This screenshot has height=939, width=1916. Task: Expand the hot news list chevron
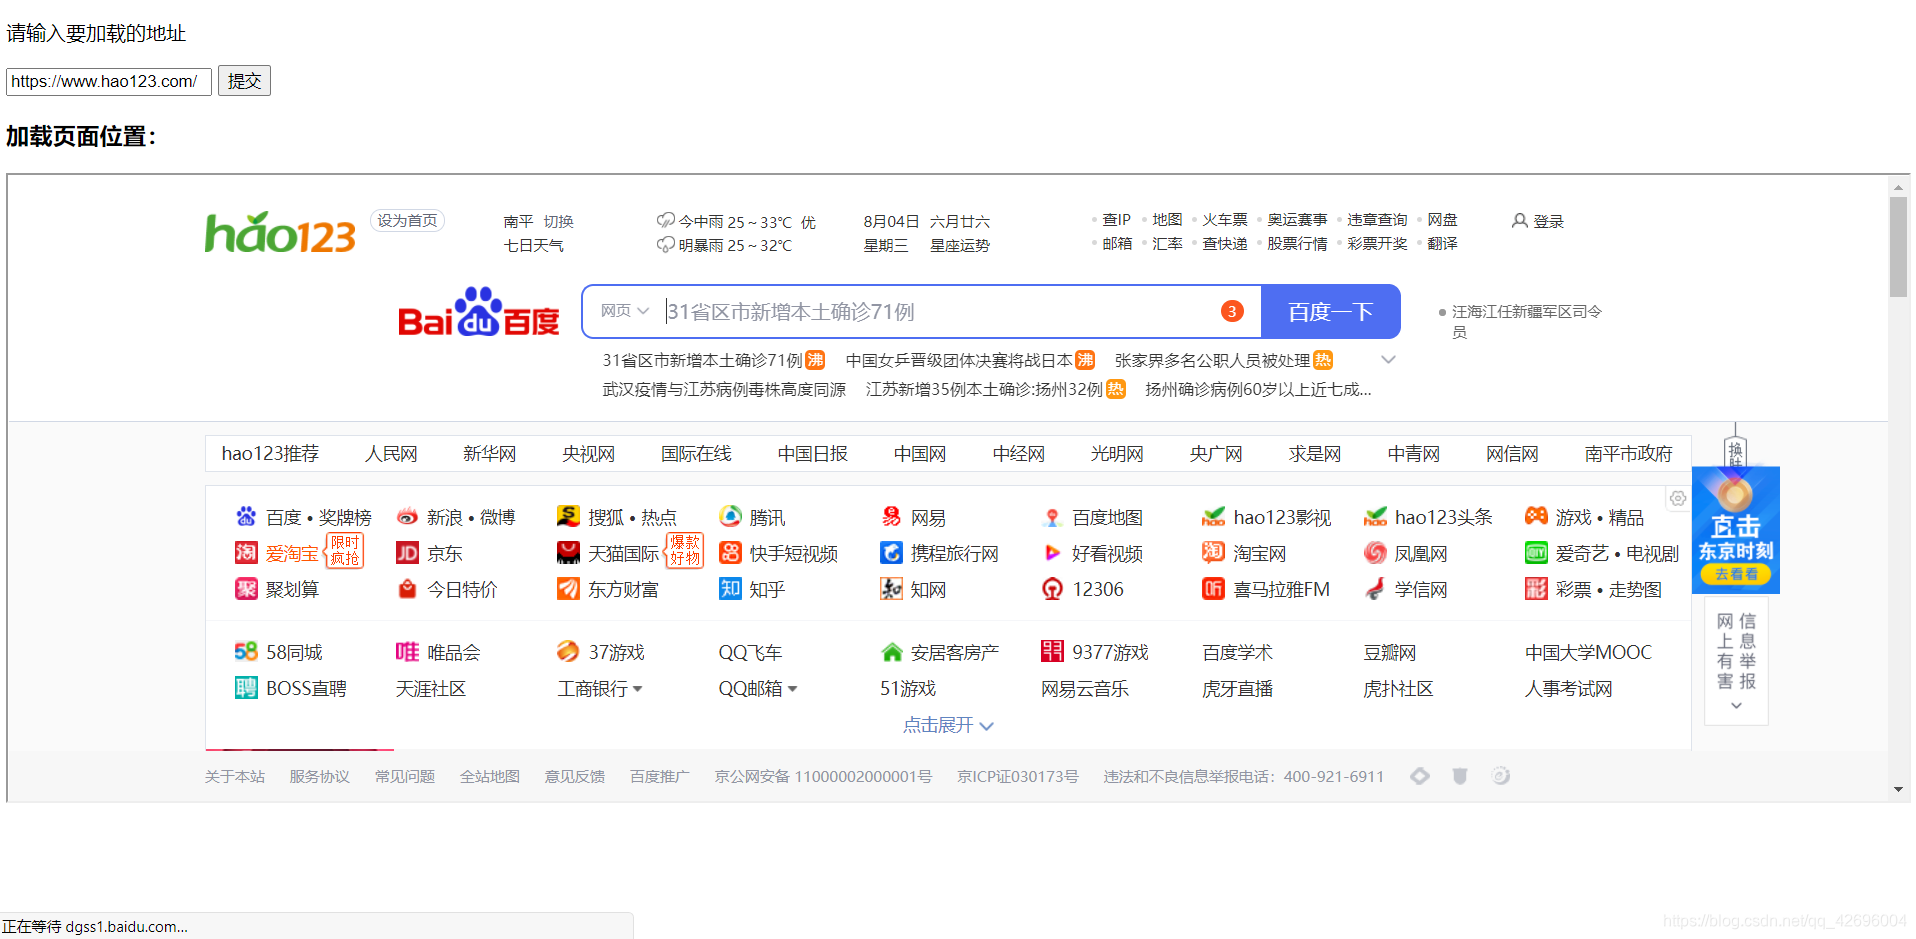(1388, 360)
